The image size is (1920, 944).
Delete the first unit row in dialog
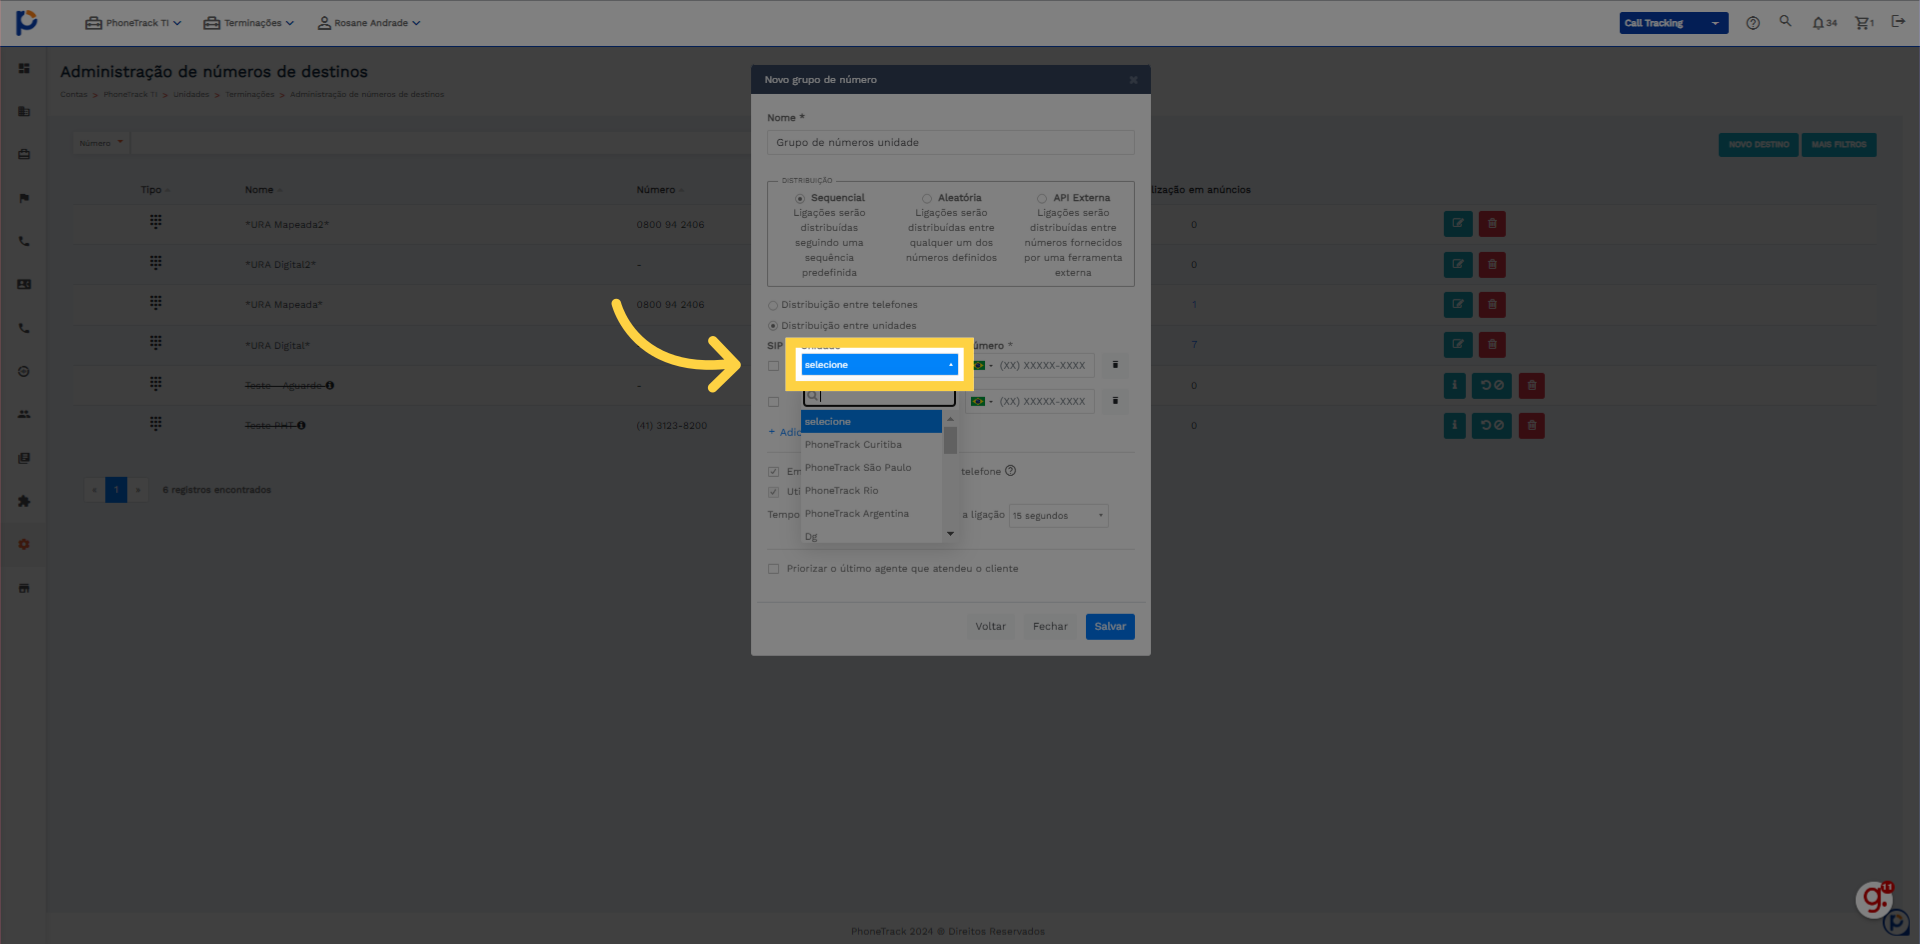[1115, 365]
